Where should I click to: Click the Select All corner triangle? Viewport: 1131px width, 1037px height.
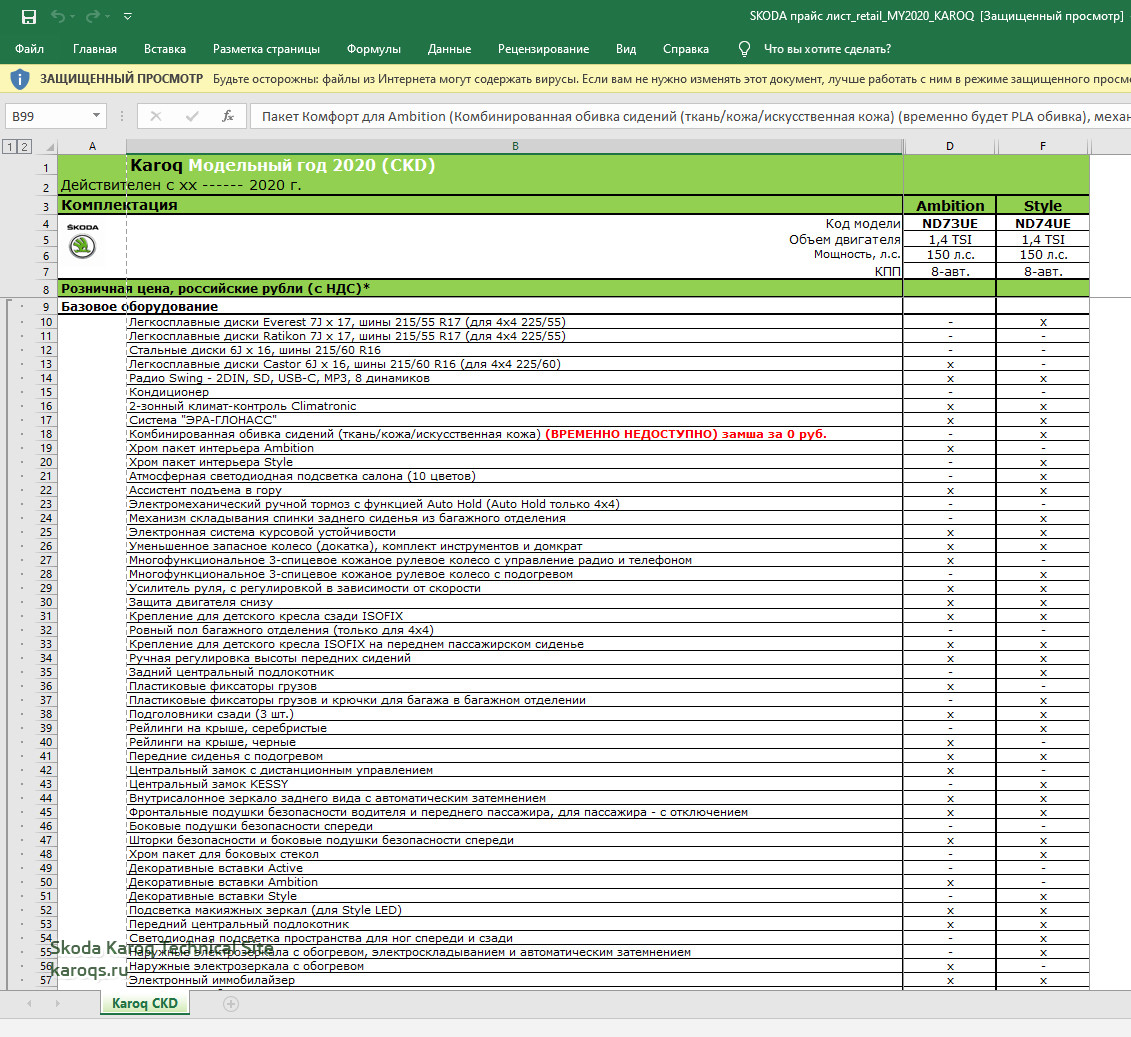(x=49, y=147)
